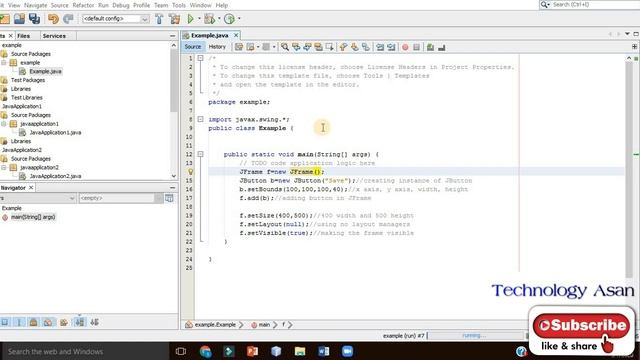
Task: Click Clean and Build Project icon
Action: point(175,19)
